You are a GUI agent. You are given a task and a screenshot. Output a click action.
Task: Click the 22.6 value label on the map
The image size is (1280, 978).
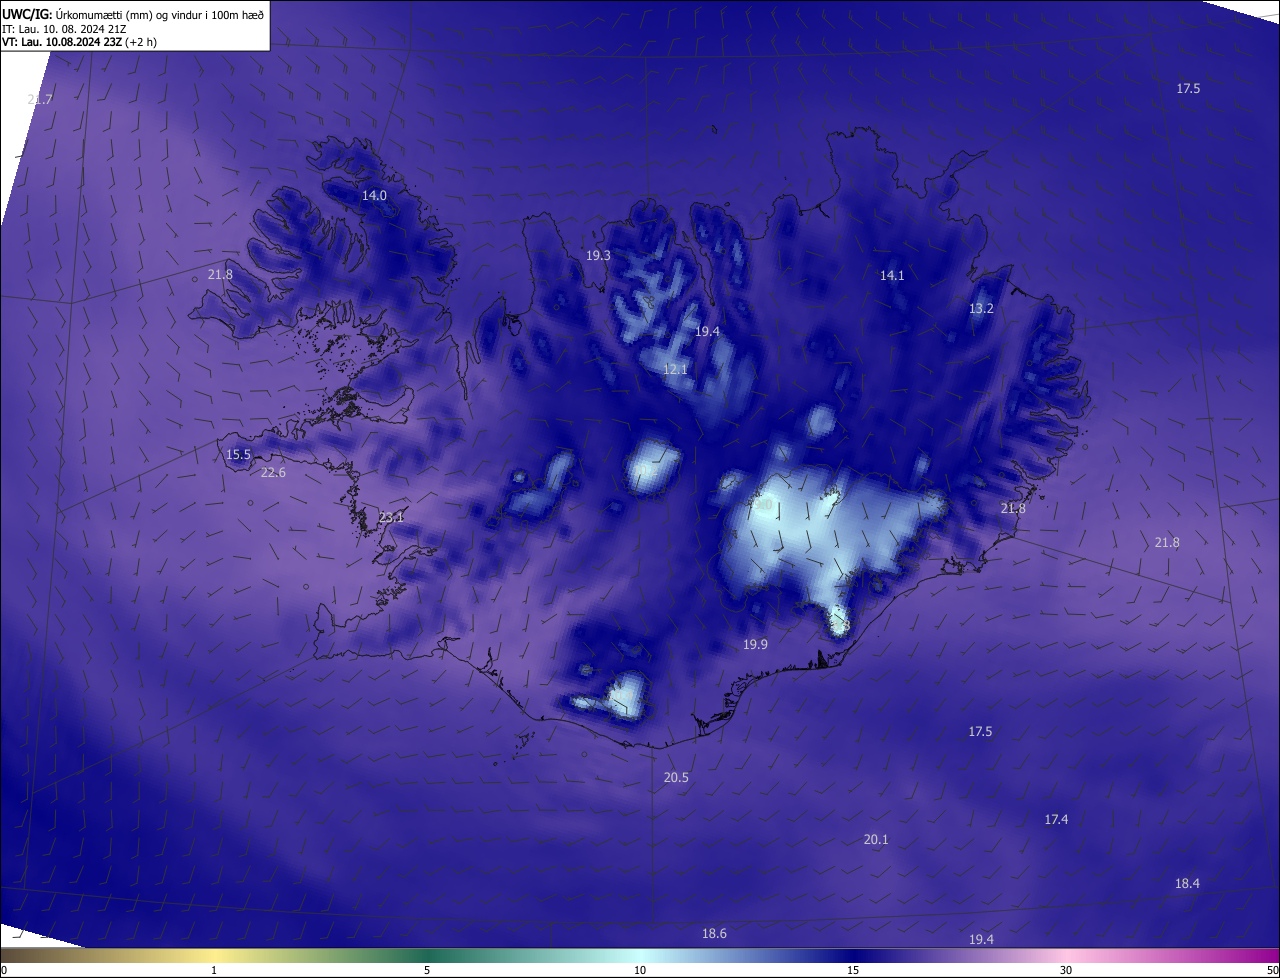273,472
